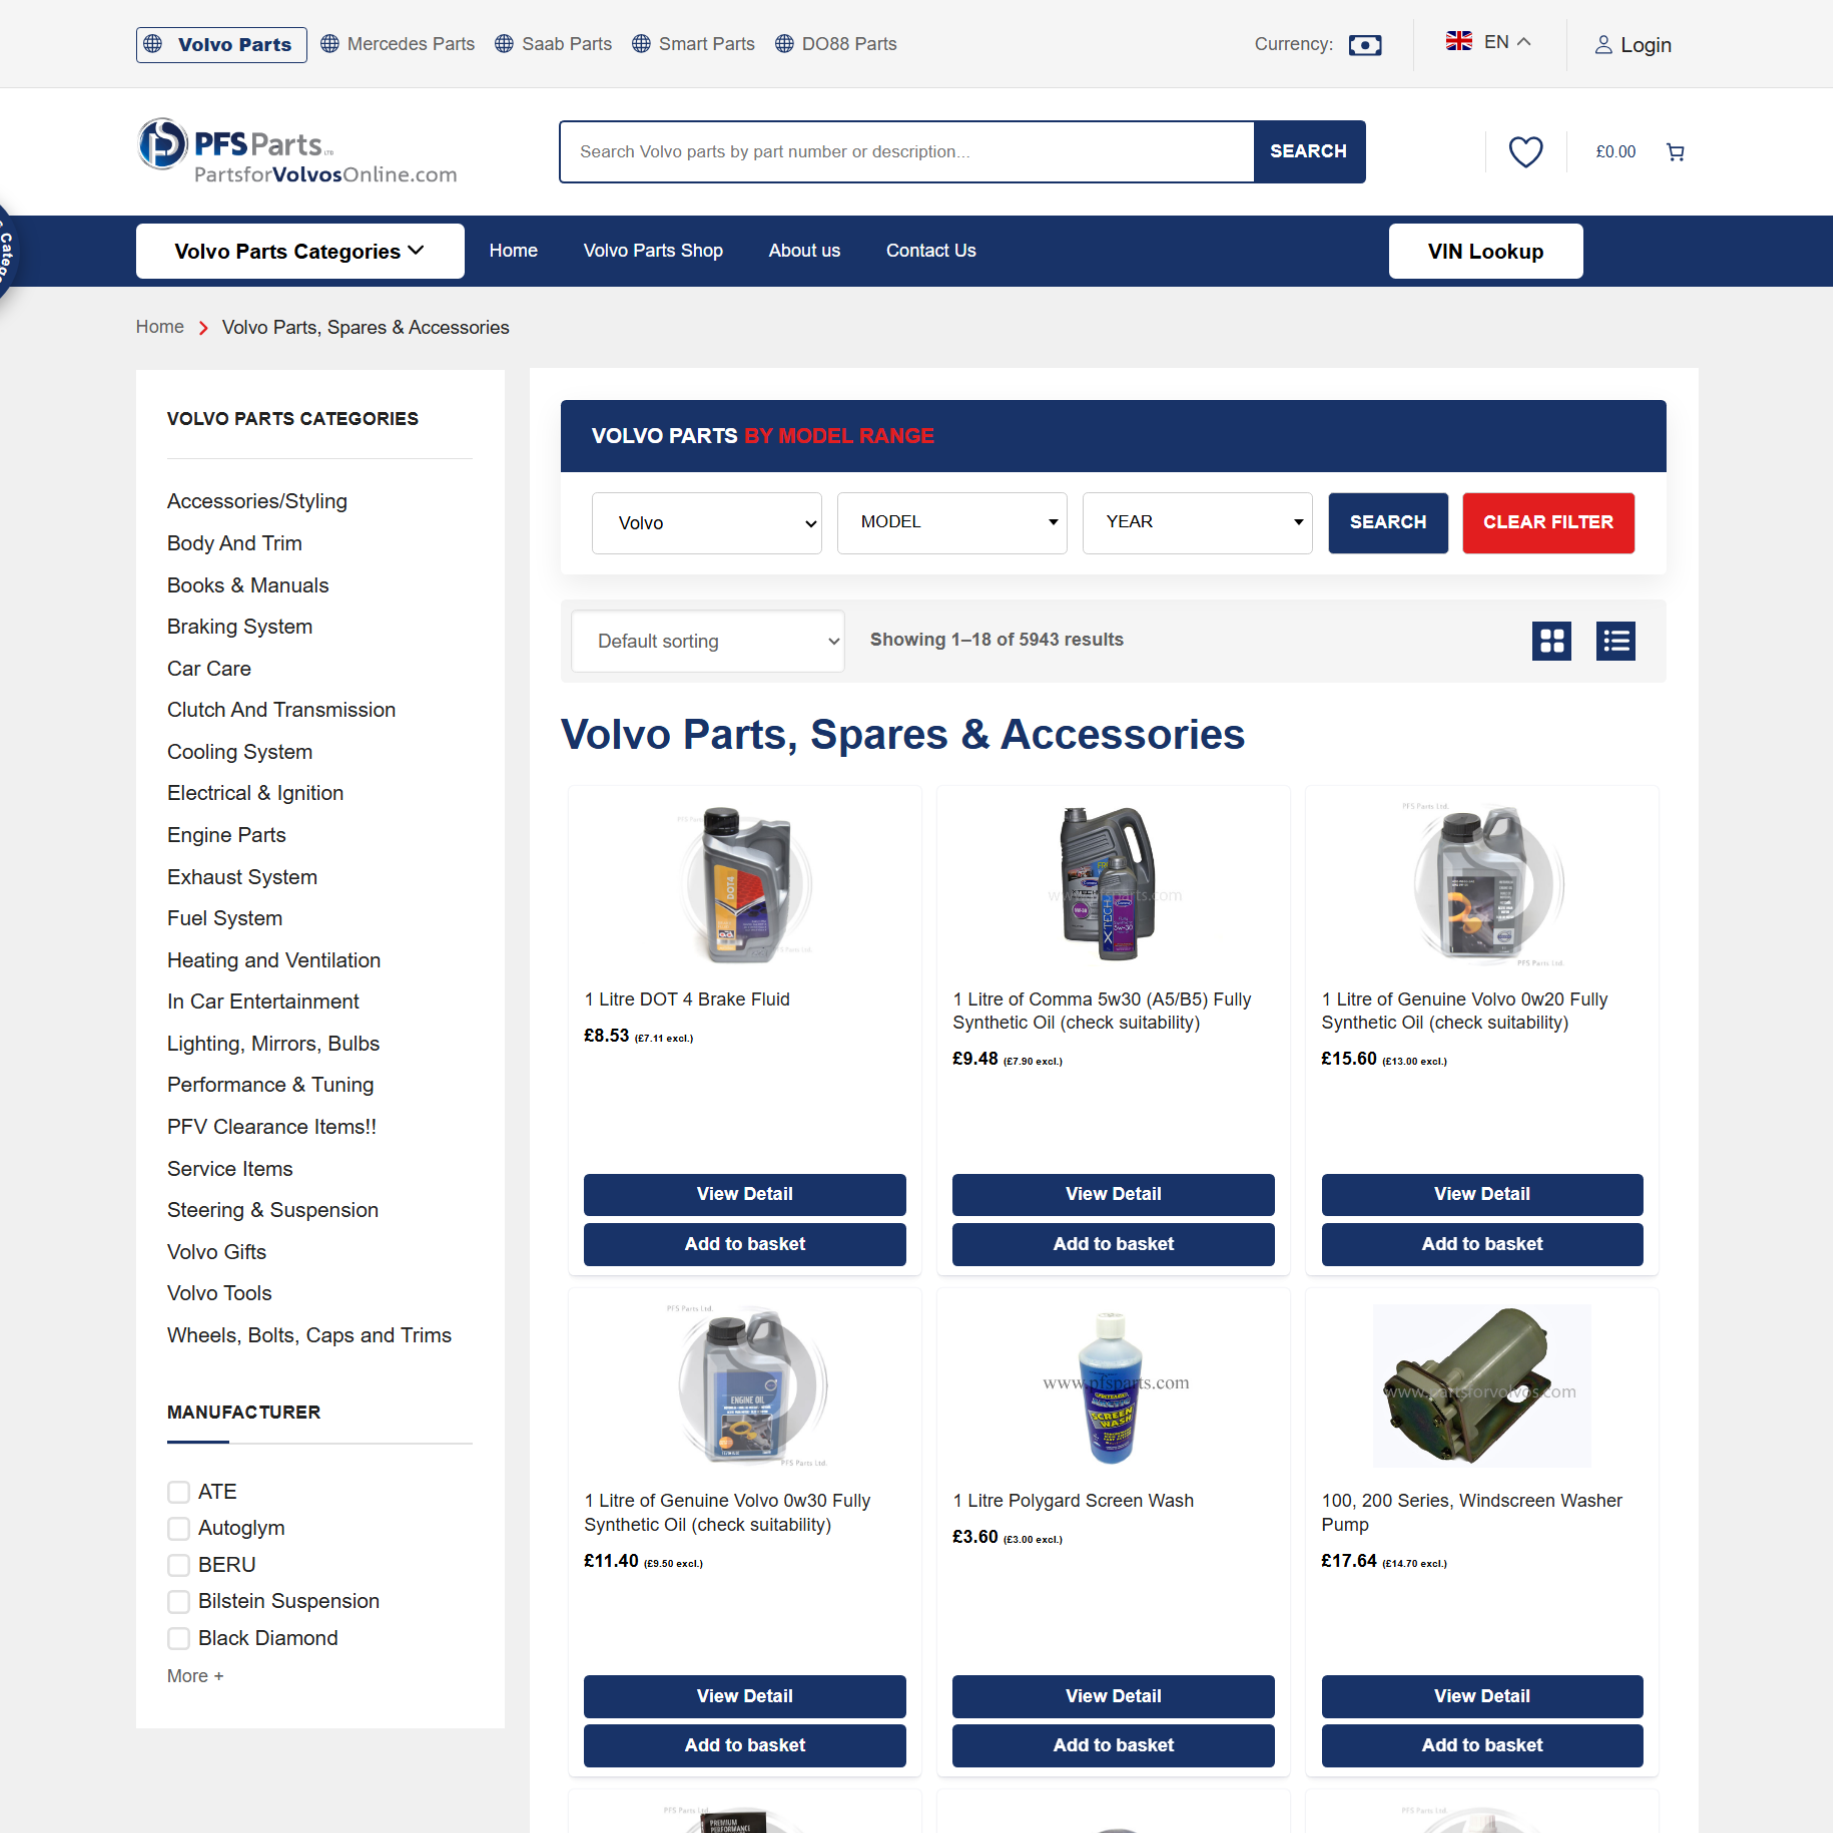Open the Volvo make dropdown
Viewport: 1833px width, 1833px height.
[706, 523]
